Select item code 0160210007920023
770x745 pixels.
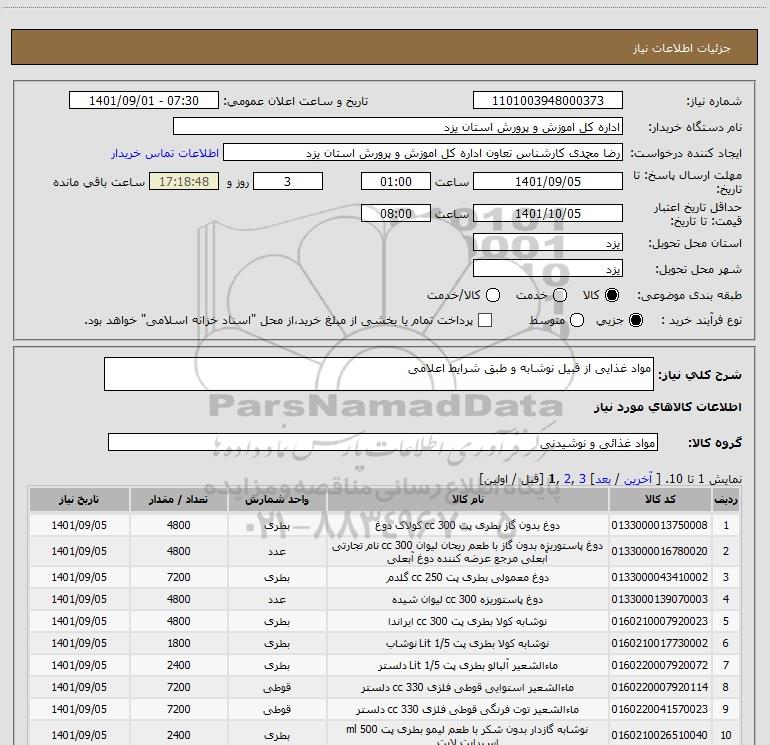660,621
